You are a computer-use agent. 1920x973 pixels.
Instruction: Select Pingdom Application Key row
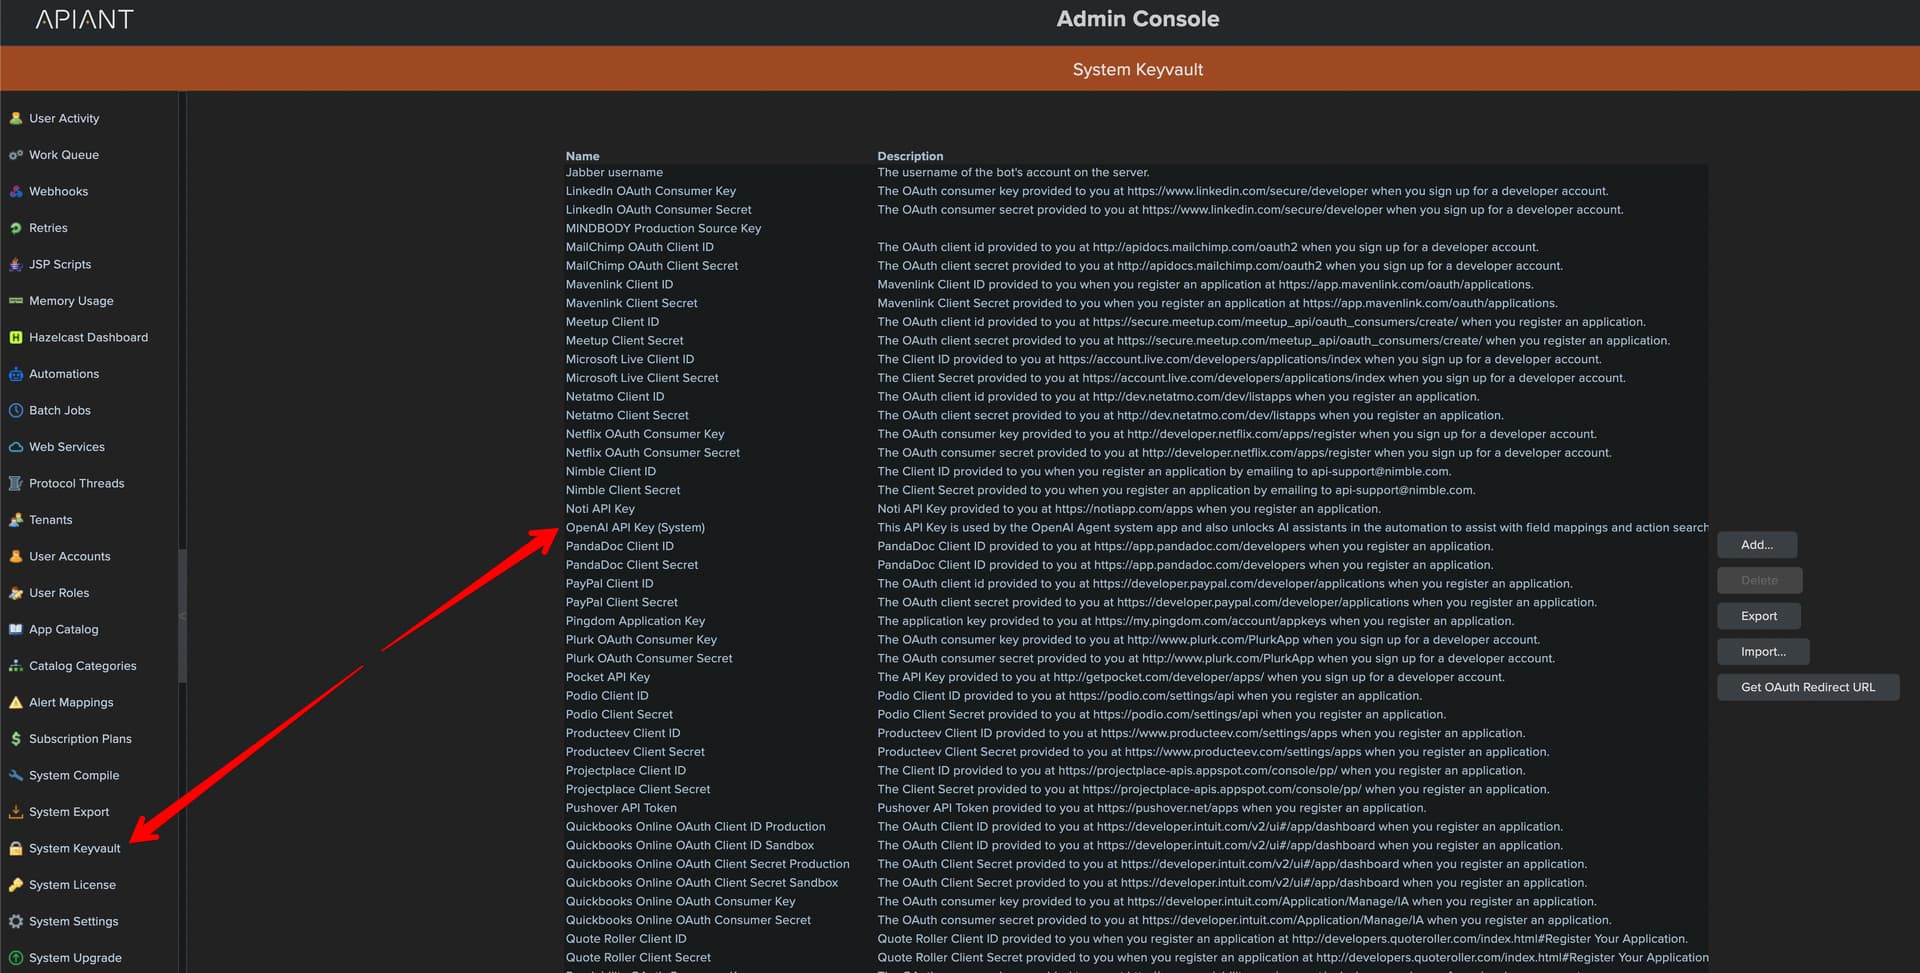pyautogui.click(x=1137, y=621)
